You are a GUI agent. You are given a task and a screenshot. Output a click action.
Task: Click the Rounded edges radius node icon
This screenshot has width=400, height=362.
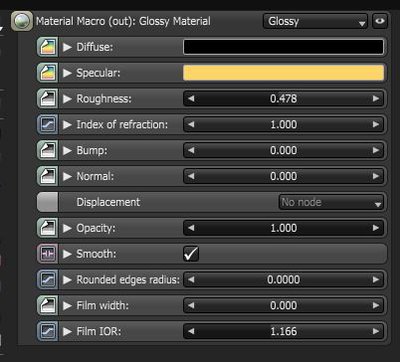click(47, 280)
